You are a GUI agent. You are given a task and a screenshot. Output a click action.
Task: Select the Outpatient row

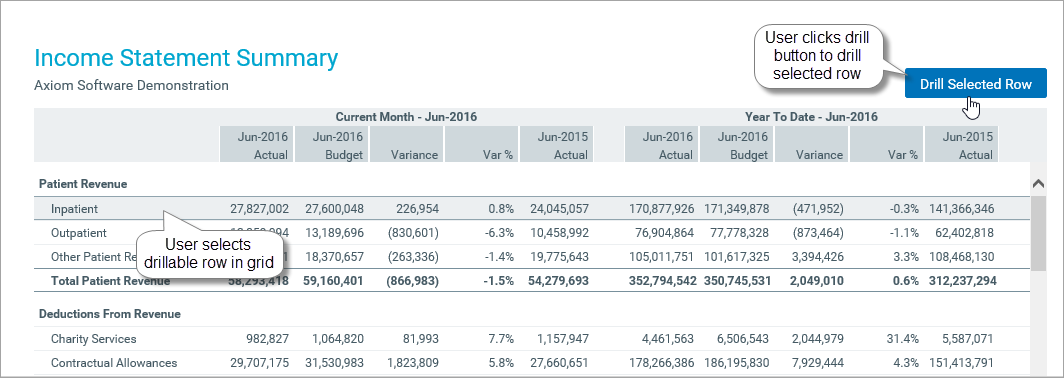(x=531, y=233)
